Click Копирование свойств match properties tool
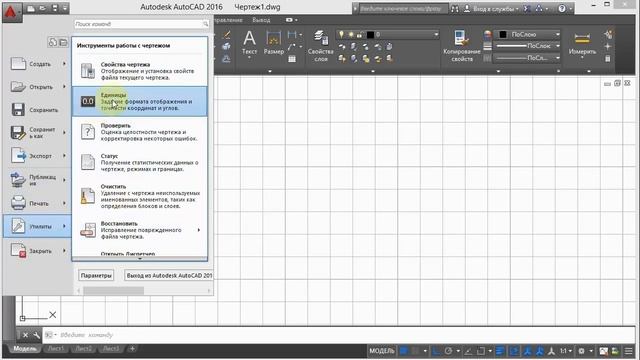The image size is (640, 360). (x=462, y=46)
